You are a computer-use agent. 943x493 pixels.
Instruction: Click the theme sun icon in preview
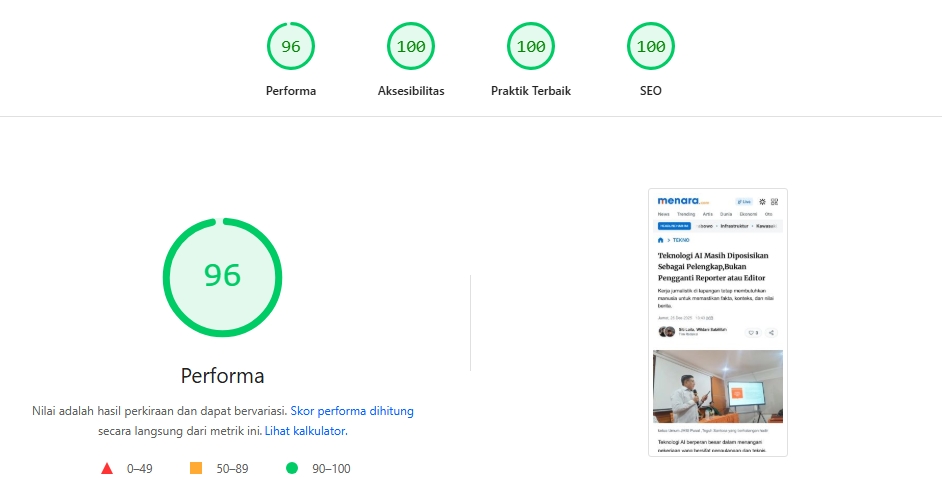coord(762,202)
